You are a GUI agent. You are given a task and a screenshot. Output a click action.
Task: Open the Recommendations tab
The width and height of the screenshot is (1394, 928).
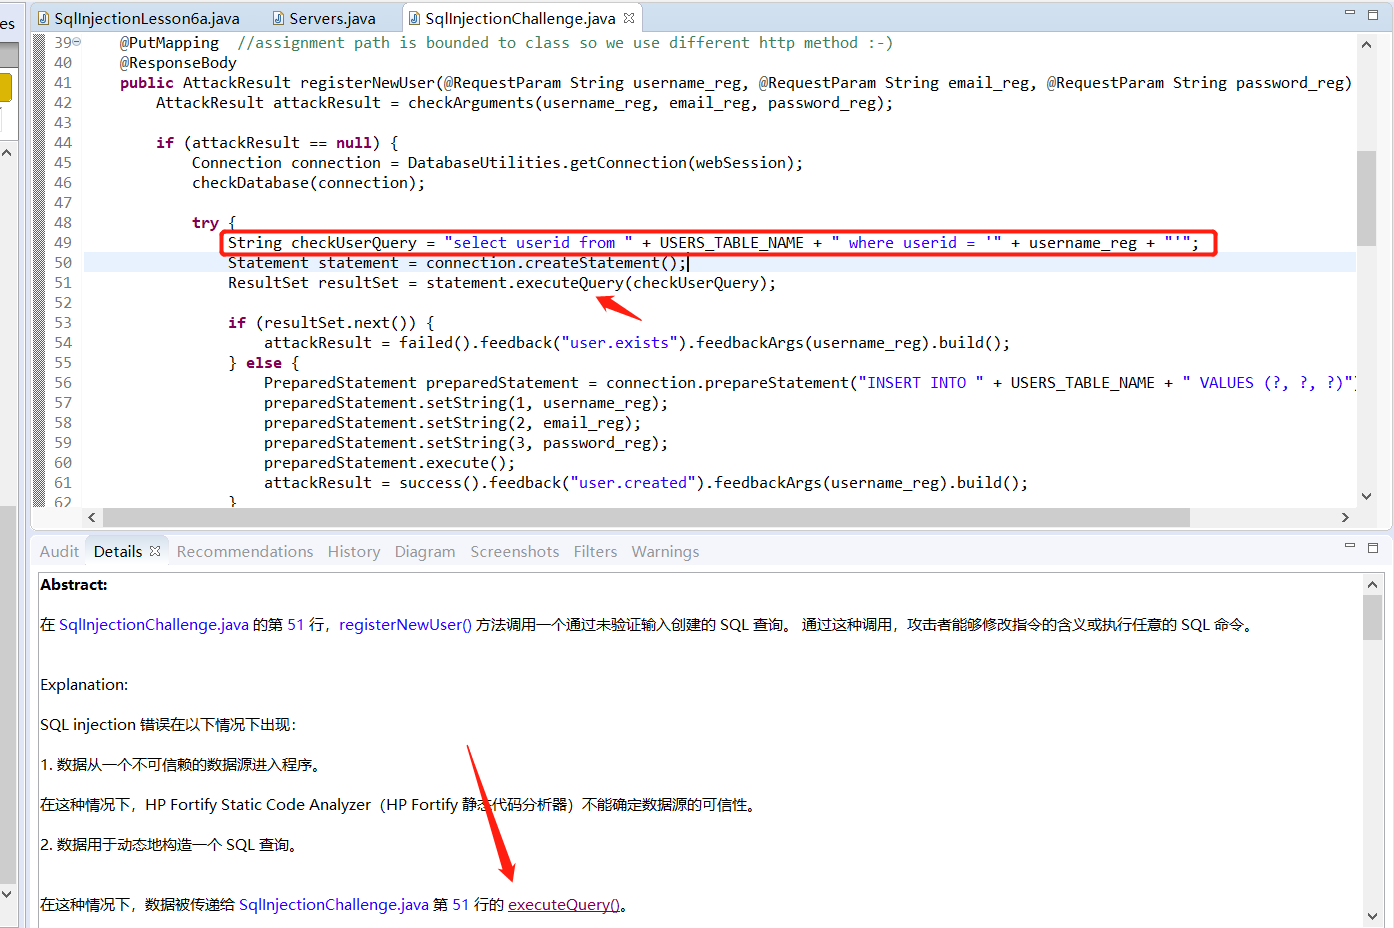[244, 551]
